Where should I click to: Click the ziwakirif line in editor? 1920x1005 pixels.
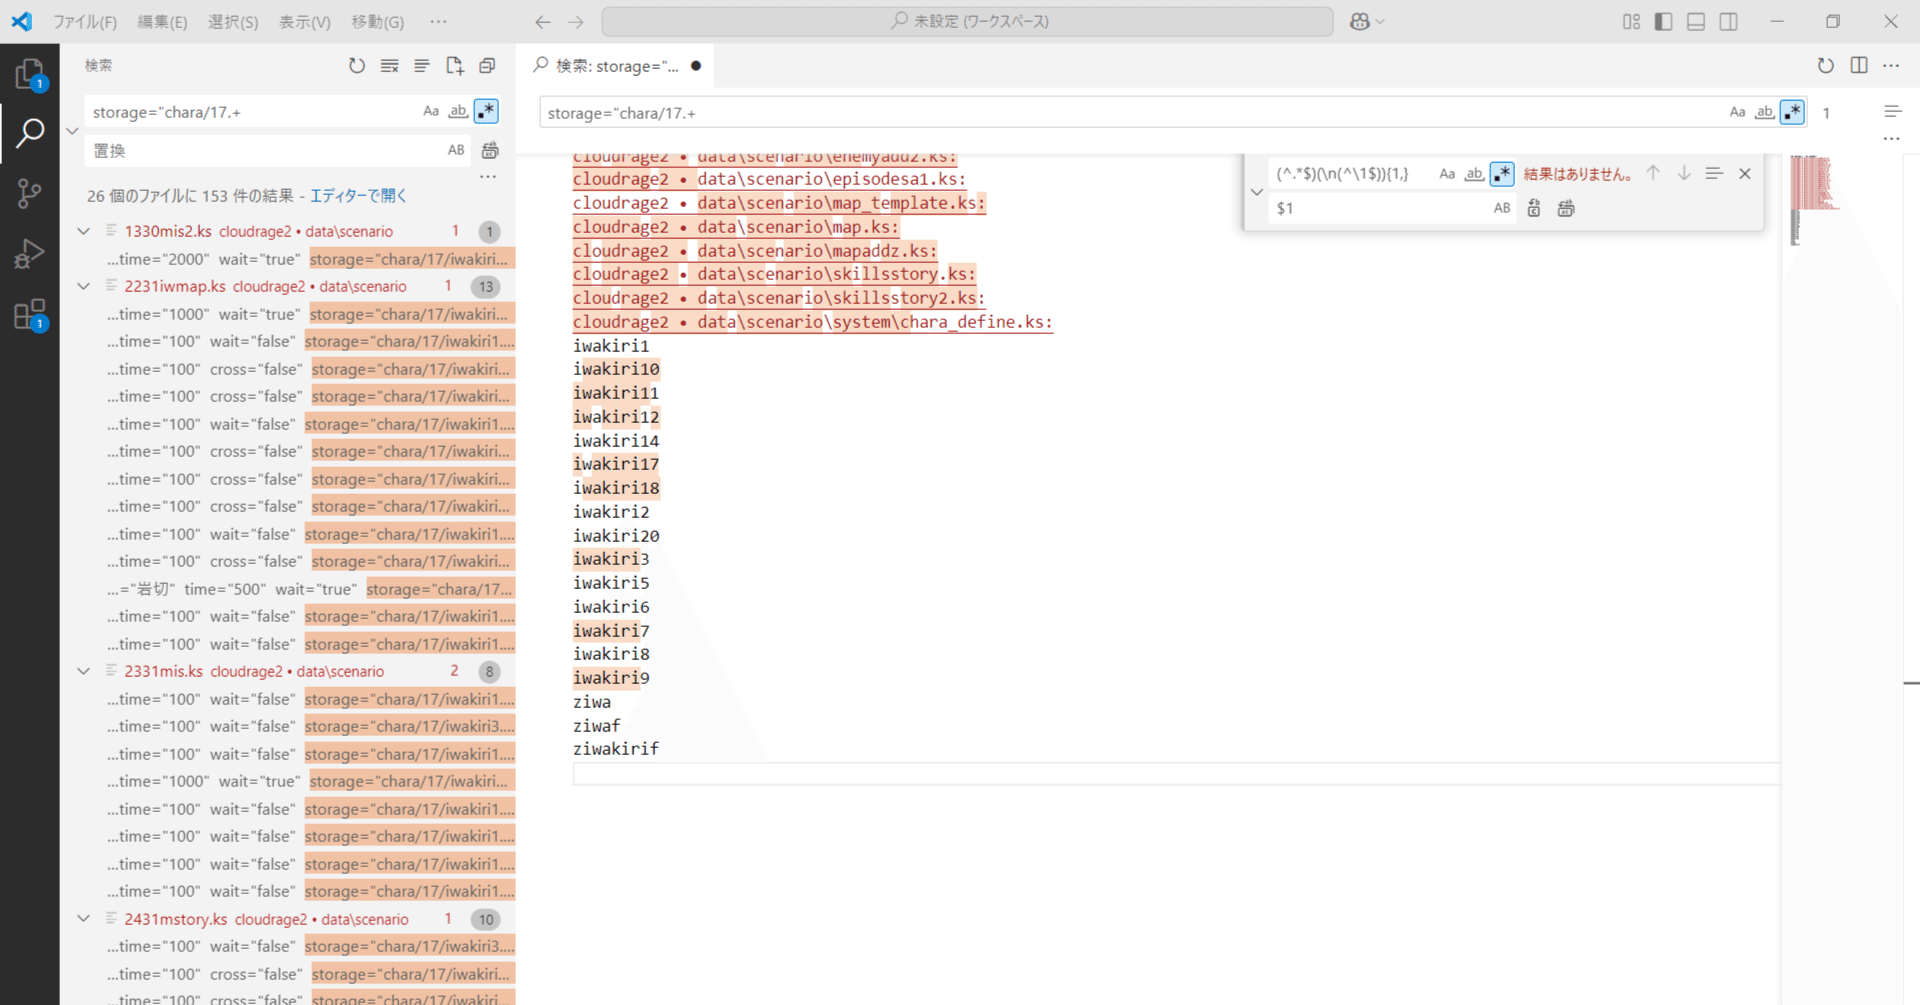point(616,749)
